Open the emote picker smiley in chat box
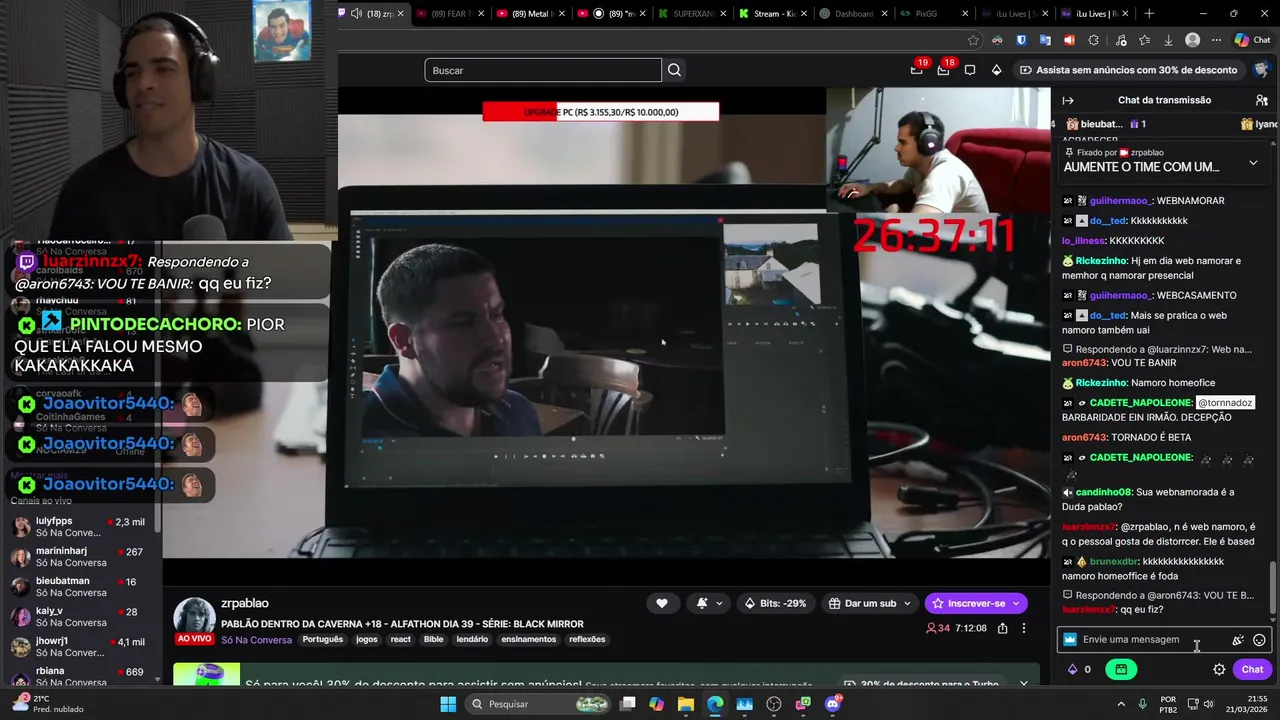This screenshot has width=1280, height=720. pyautogui.click(x=1259, y=640)
